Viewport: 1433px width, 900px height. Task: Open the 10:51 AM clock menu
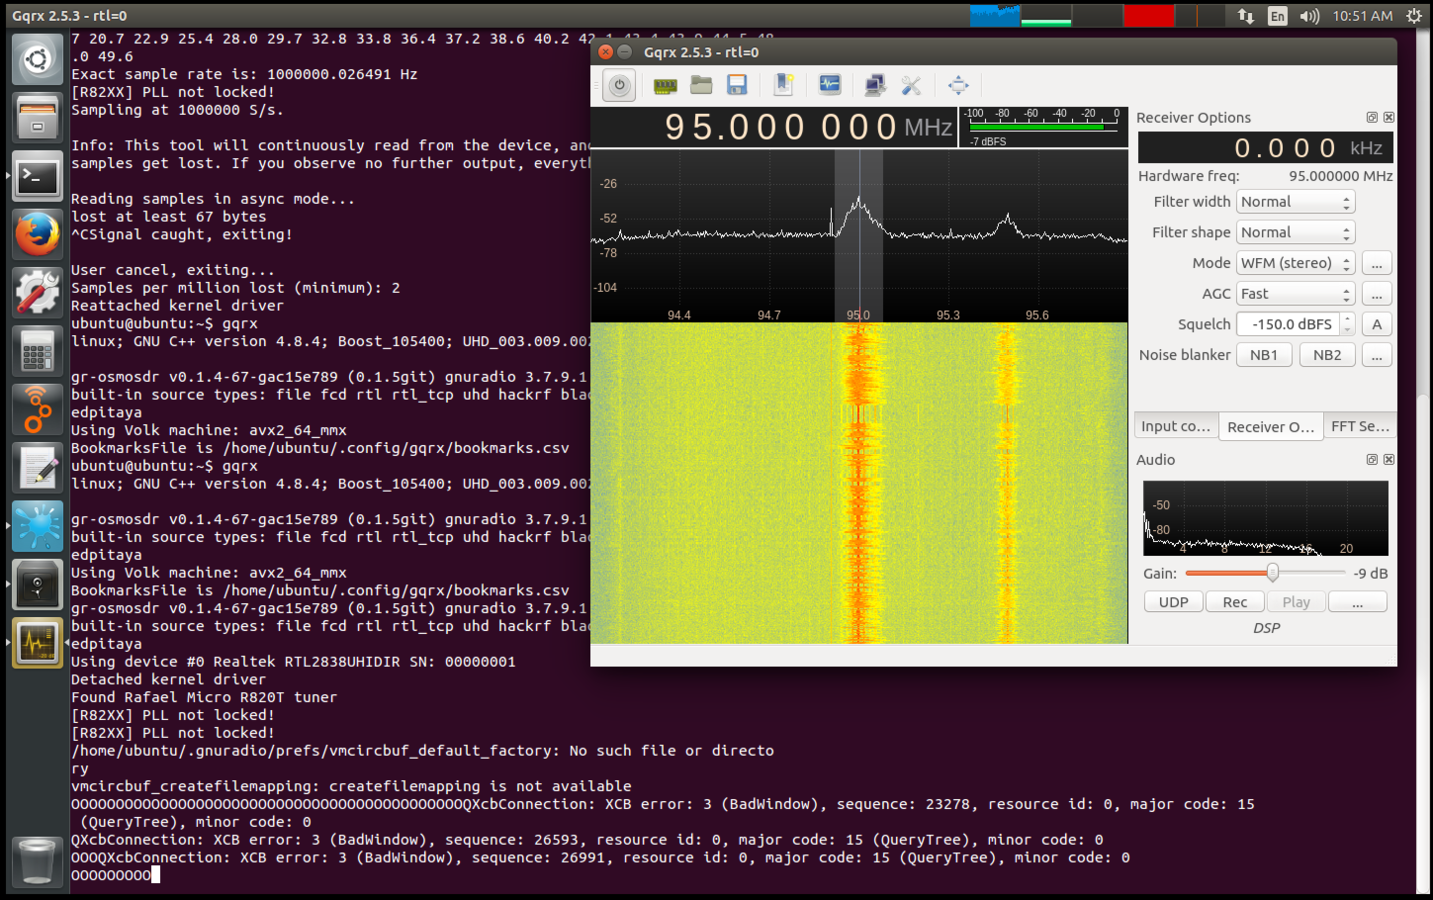[x=1362, y=16]
